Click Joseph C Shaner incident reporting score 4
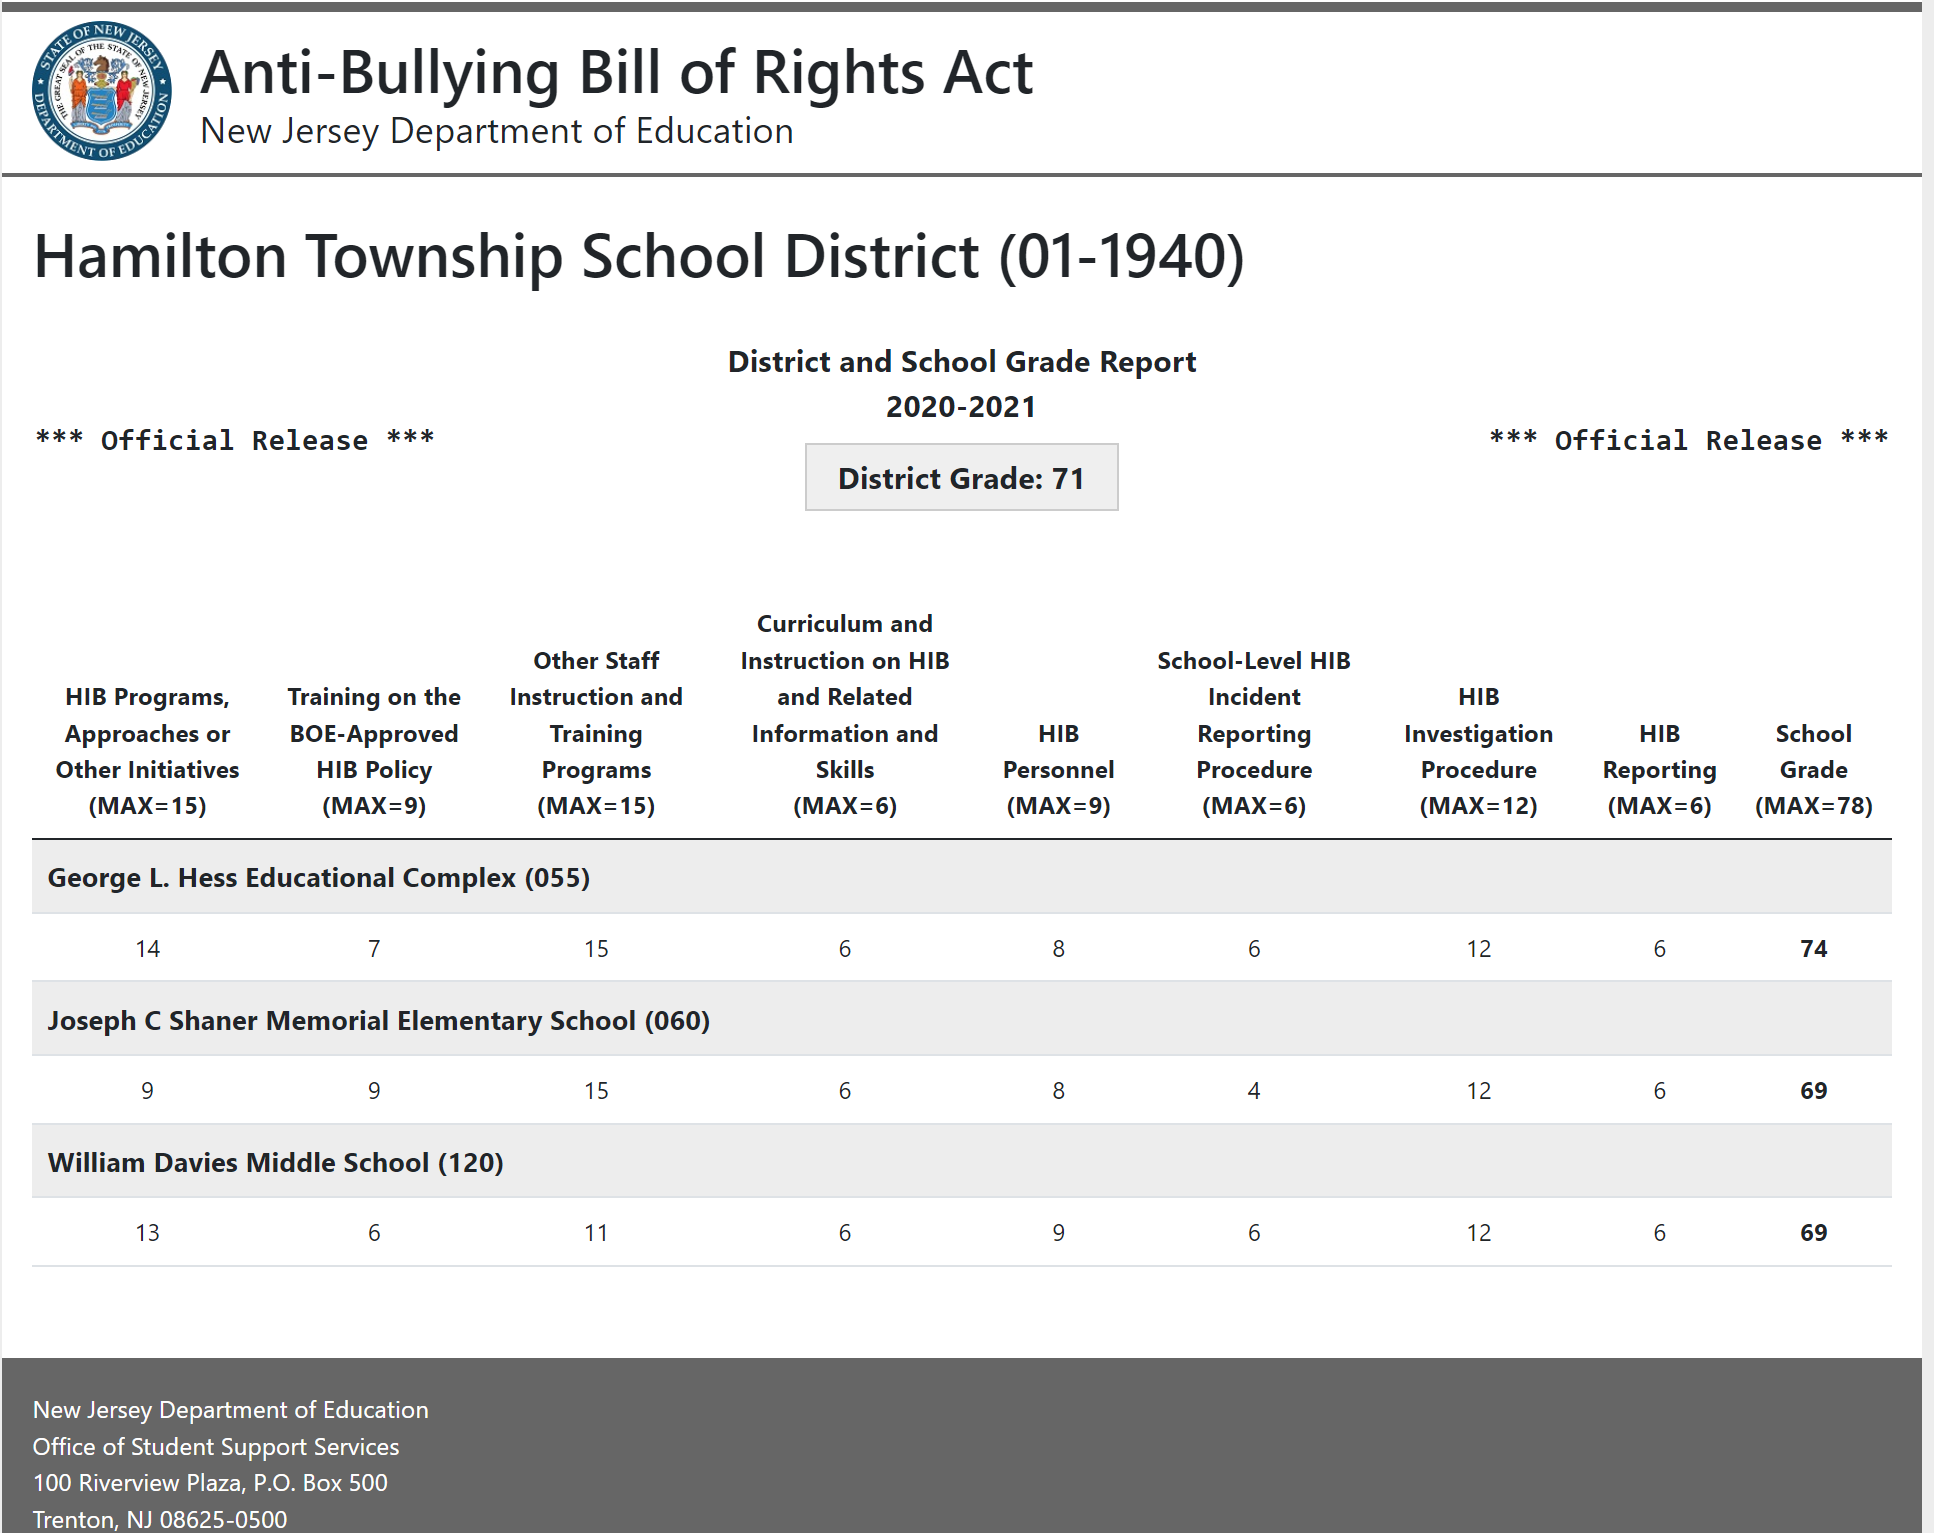The width and height of the screenshot is (1934, 1533). pyautogui.click(x=1253, y=1091)
